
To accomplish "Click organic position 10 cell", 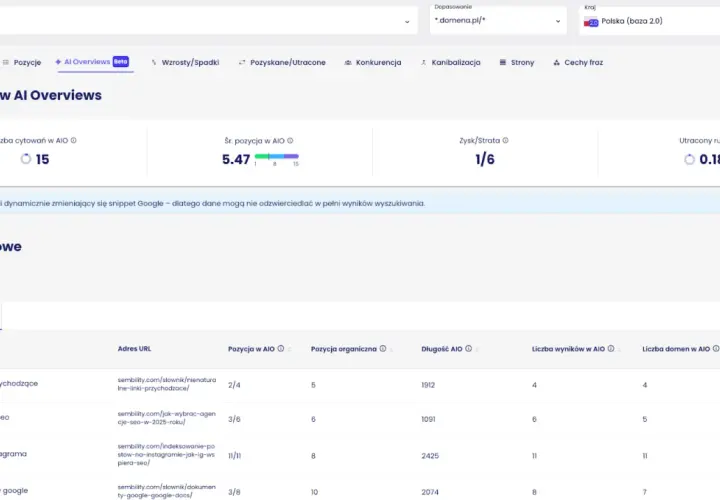I will [314, 492].
